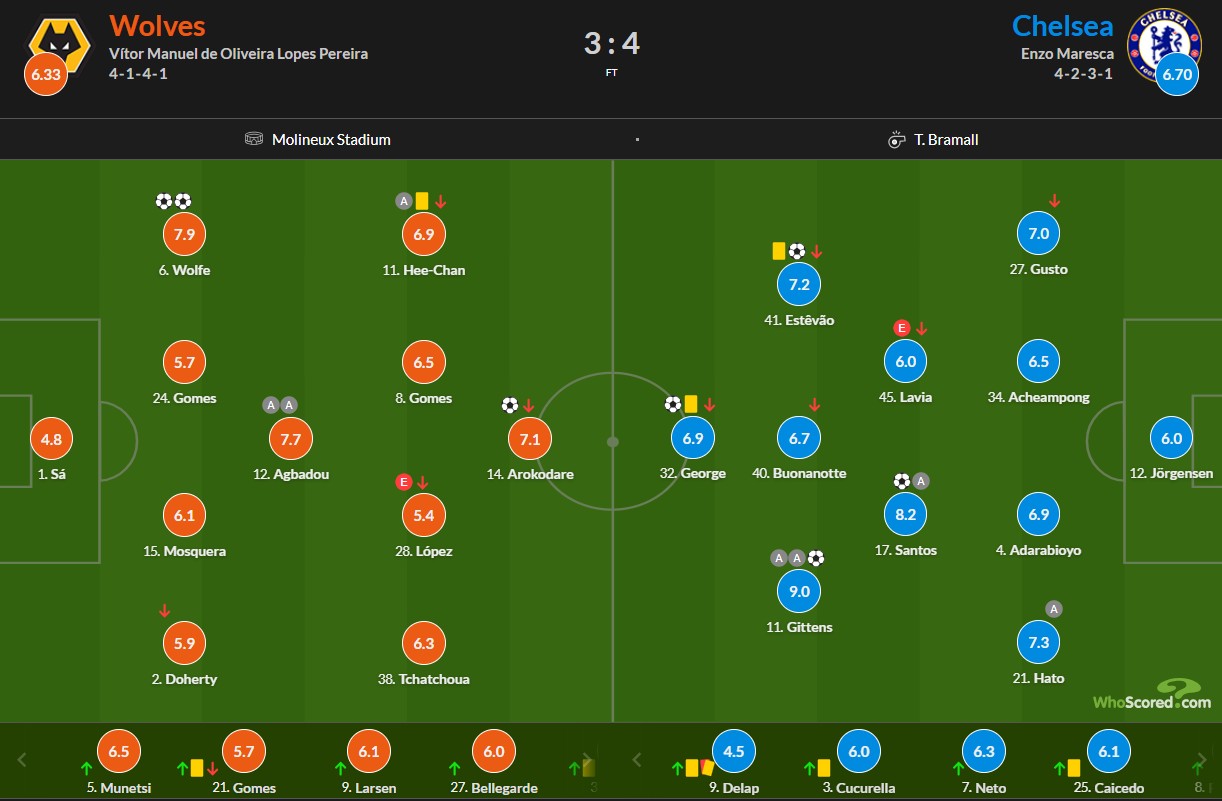Open the Wolves team name link
Image resolution: width=1222 pixels, height=801 pixels.
(157, 25)
